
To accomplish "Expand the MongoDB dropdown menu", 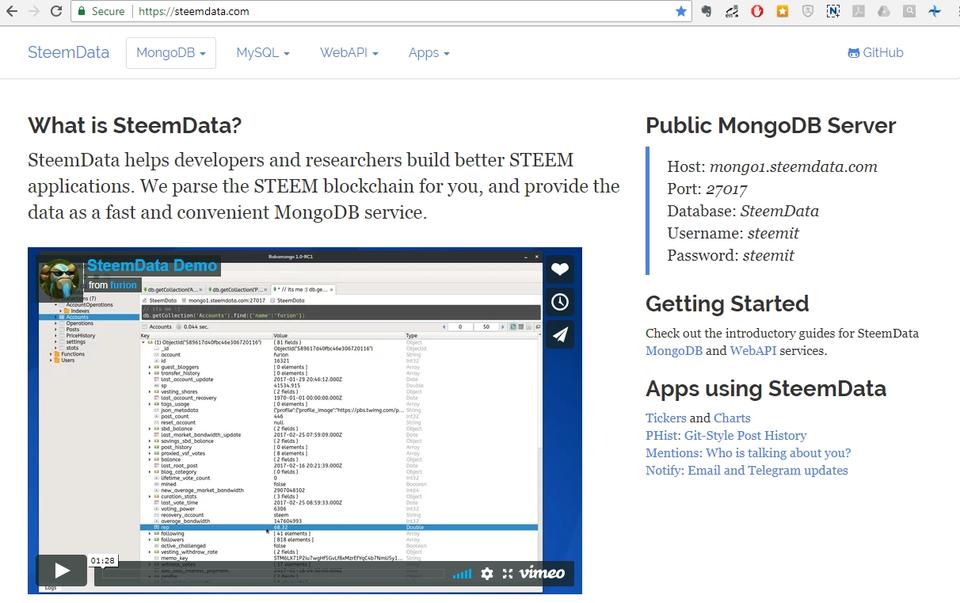I will (x=170, y=53).
